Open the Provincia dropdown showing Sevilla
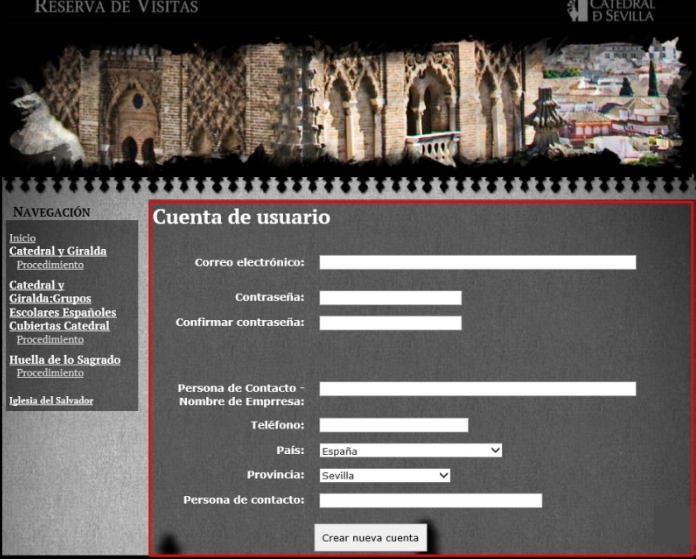 click(385, 475)
